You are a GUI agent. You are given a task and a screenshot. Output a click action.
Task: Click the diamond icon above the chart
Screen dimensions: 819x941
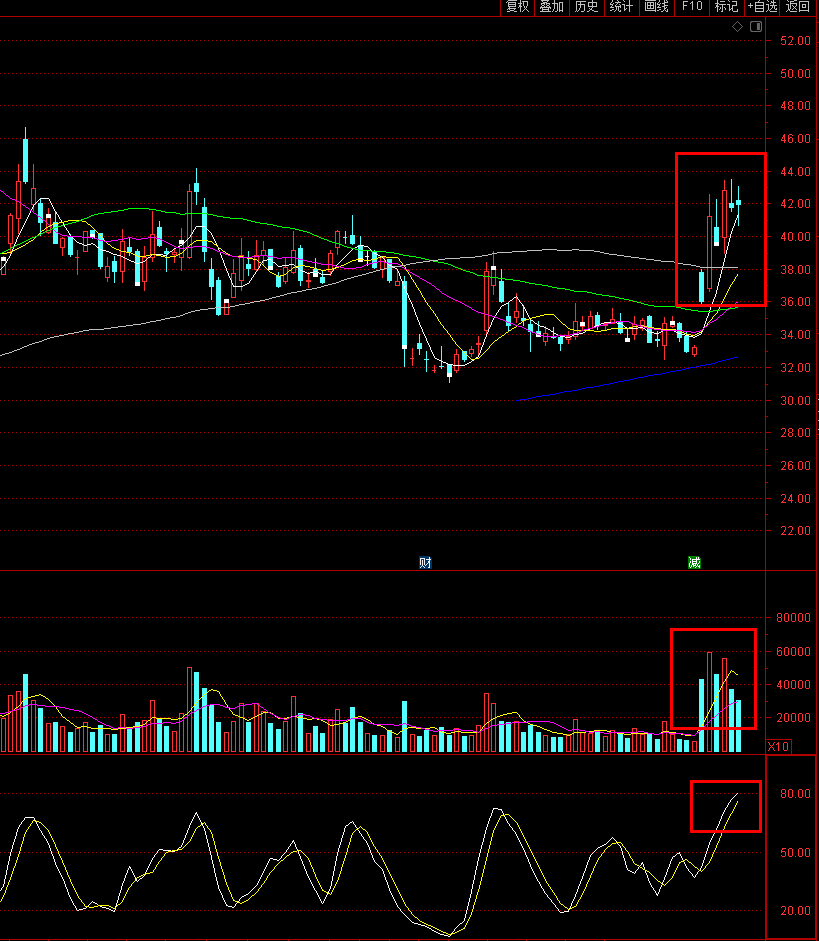click(737, 26)
